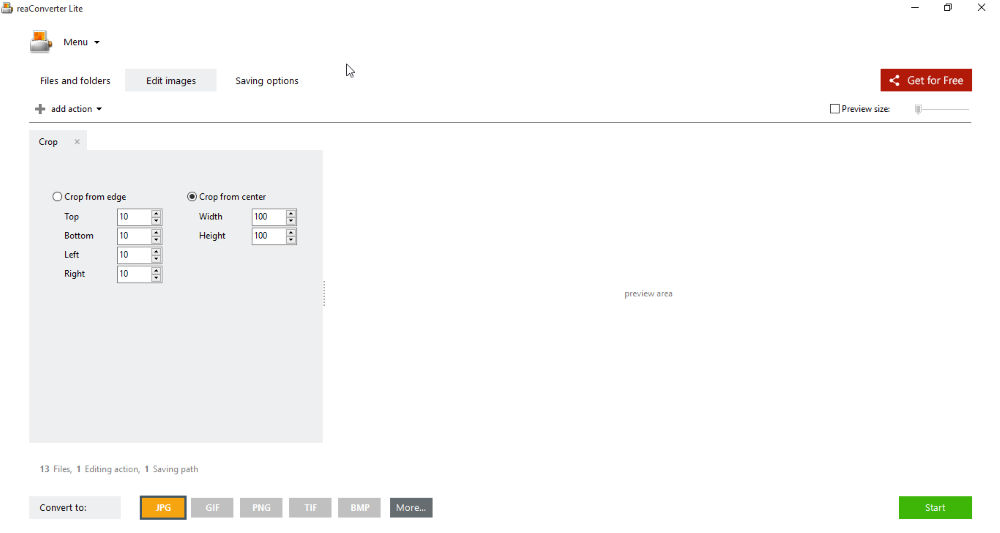Click the green Start button
This screenshot has height=533, width=1000.
936,508
